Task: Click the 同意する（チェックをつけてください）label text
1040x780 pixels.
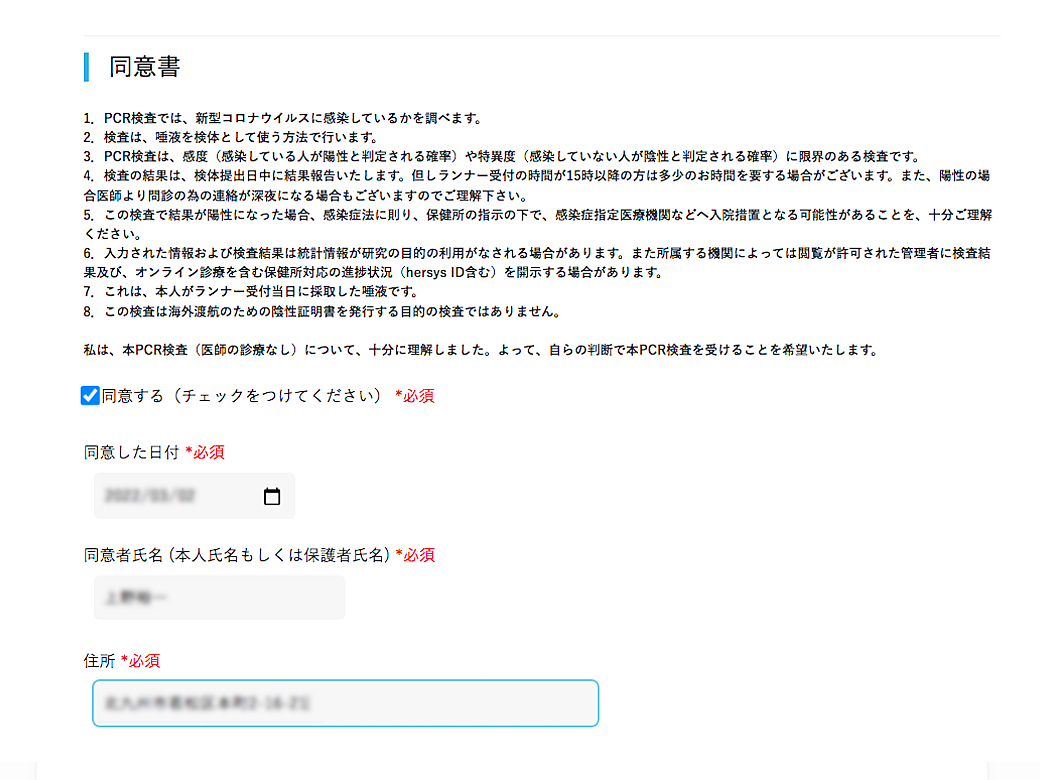Action: pos(242,396)
